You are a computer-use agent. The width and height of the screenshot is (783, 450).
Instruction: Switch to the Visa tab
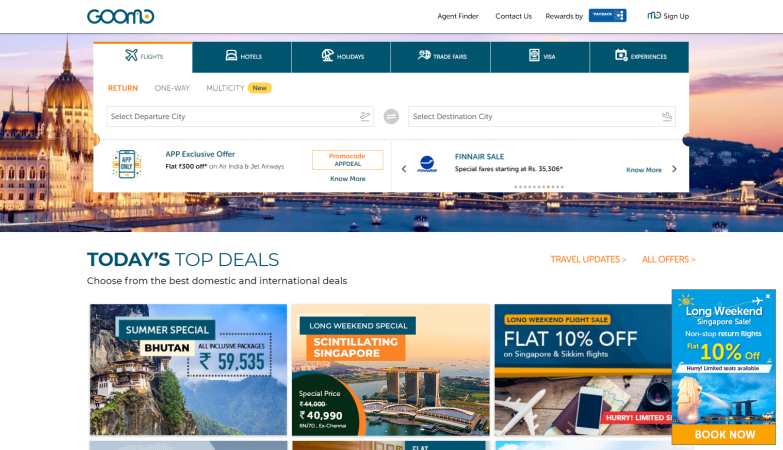click(x=540, y=57)
